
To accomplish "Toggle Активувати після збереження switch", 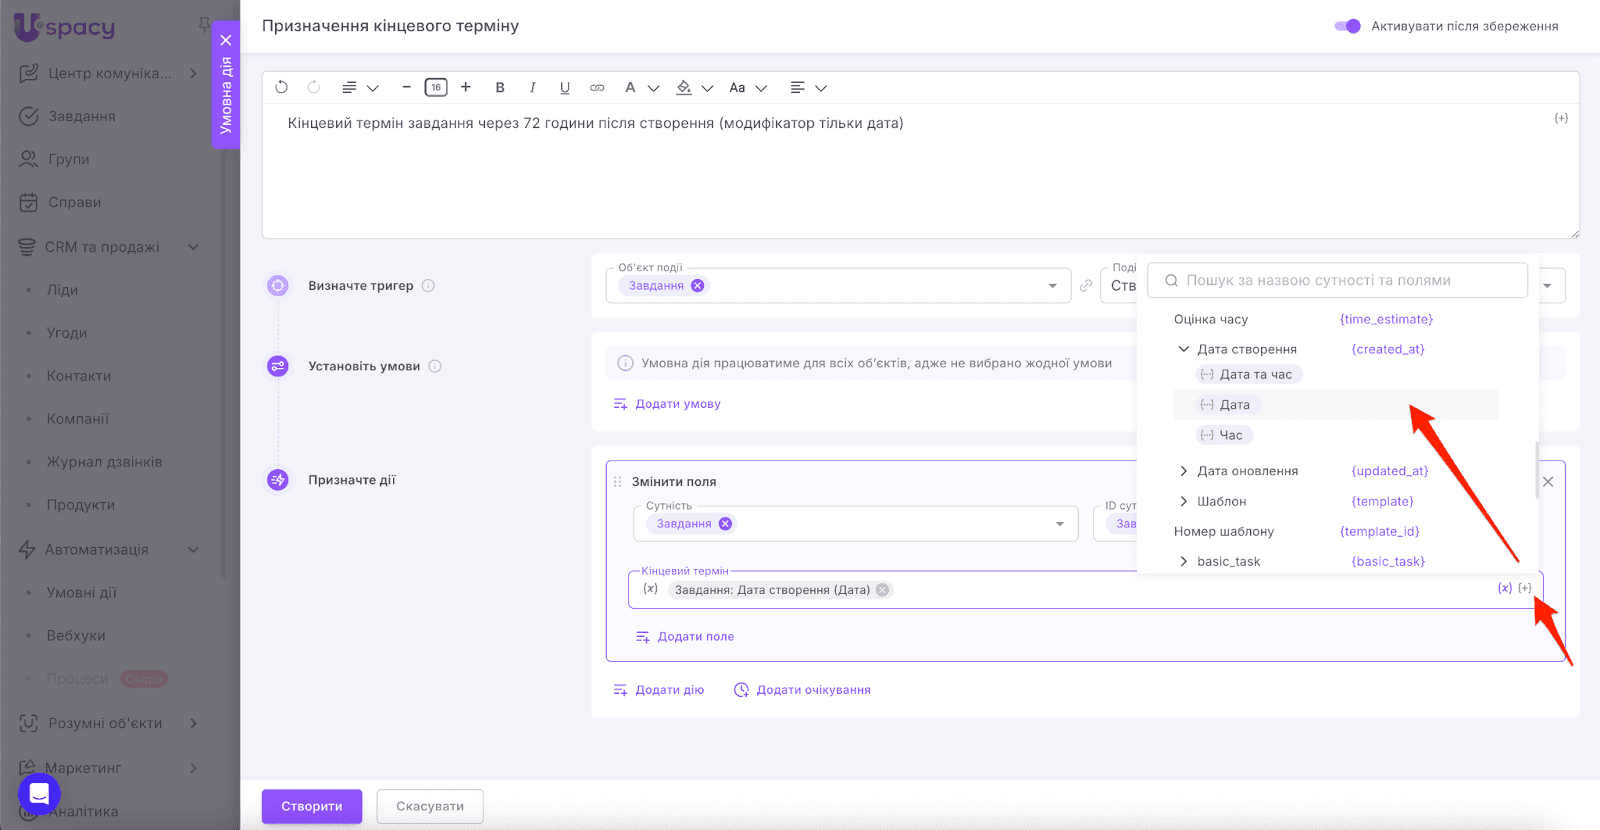I will 1347,26.
